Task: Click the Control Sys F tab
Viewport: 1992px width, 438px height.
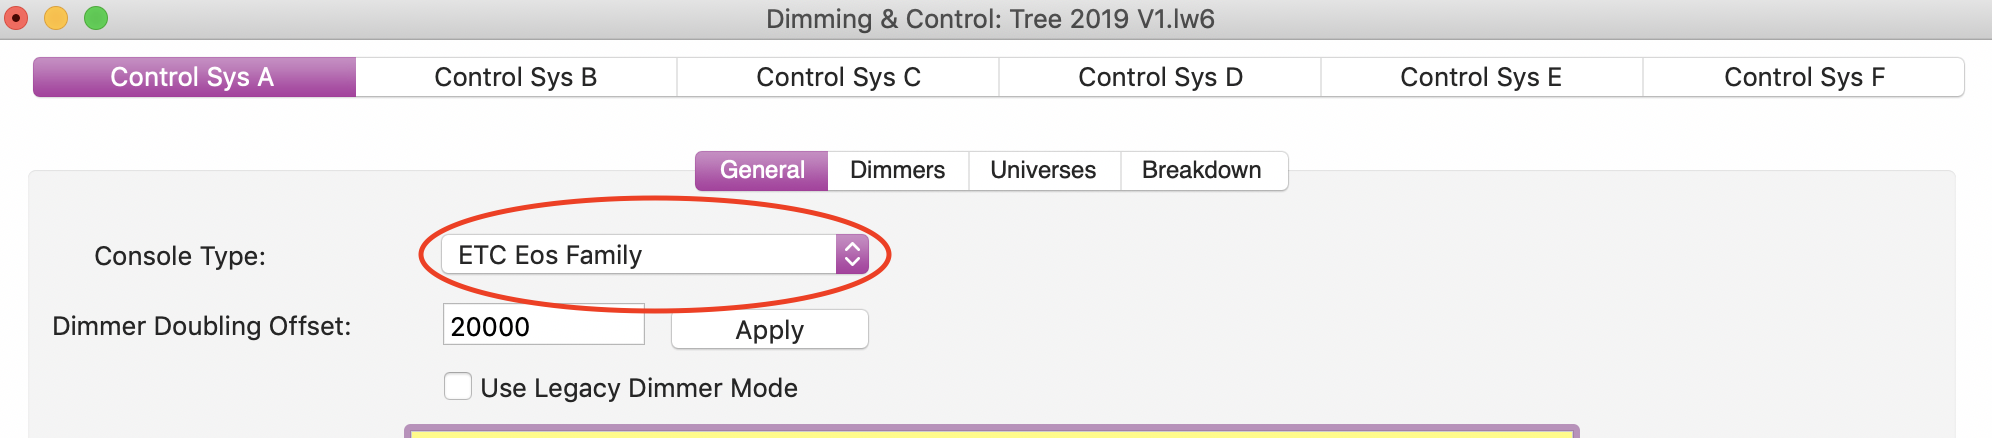Action: (x=1804, y=77)
